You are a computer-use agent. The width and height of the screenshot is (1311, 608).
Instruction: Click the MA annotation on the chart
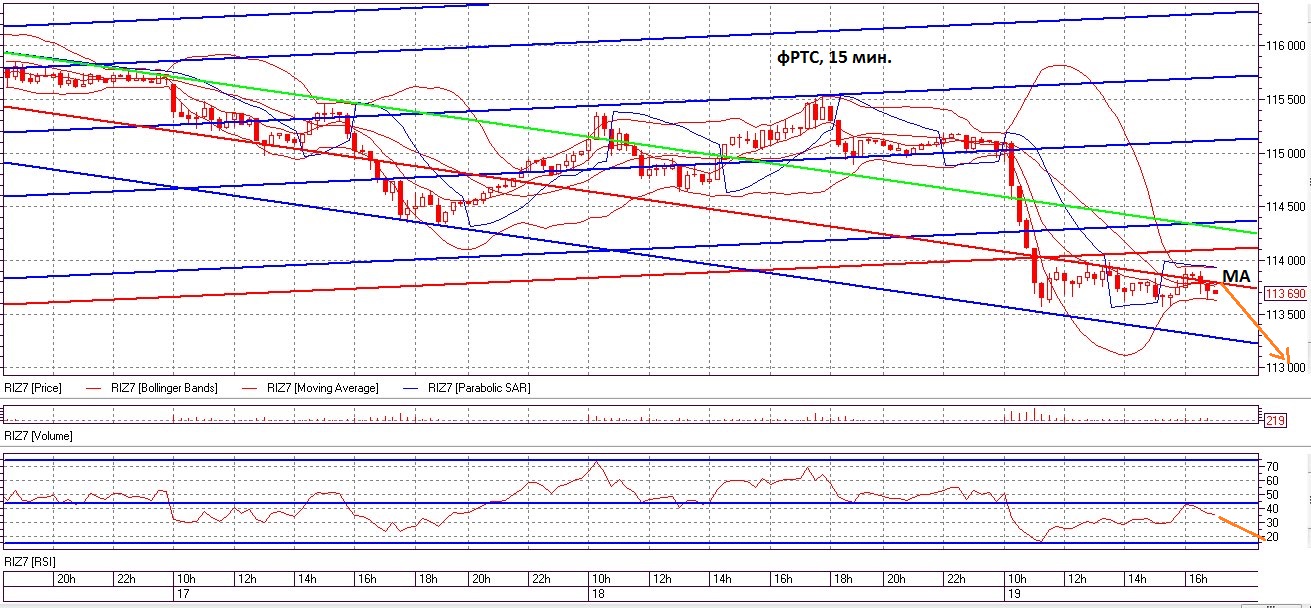pos(1236,275)
